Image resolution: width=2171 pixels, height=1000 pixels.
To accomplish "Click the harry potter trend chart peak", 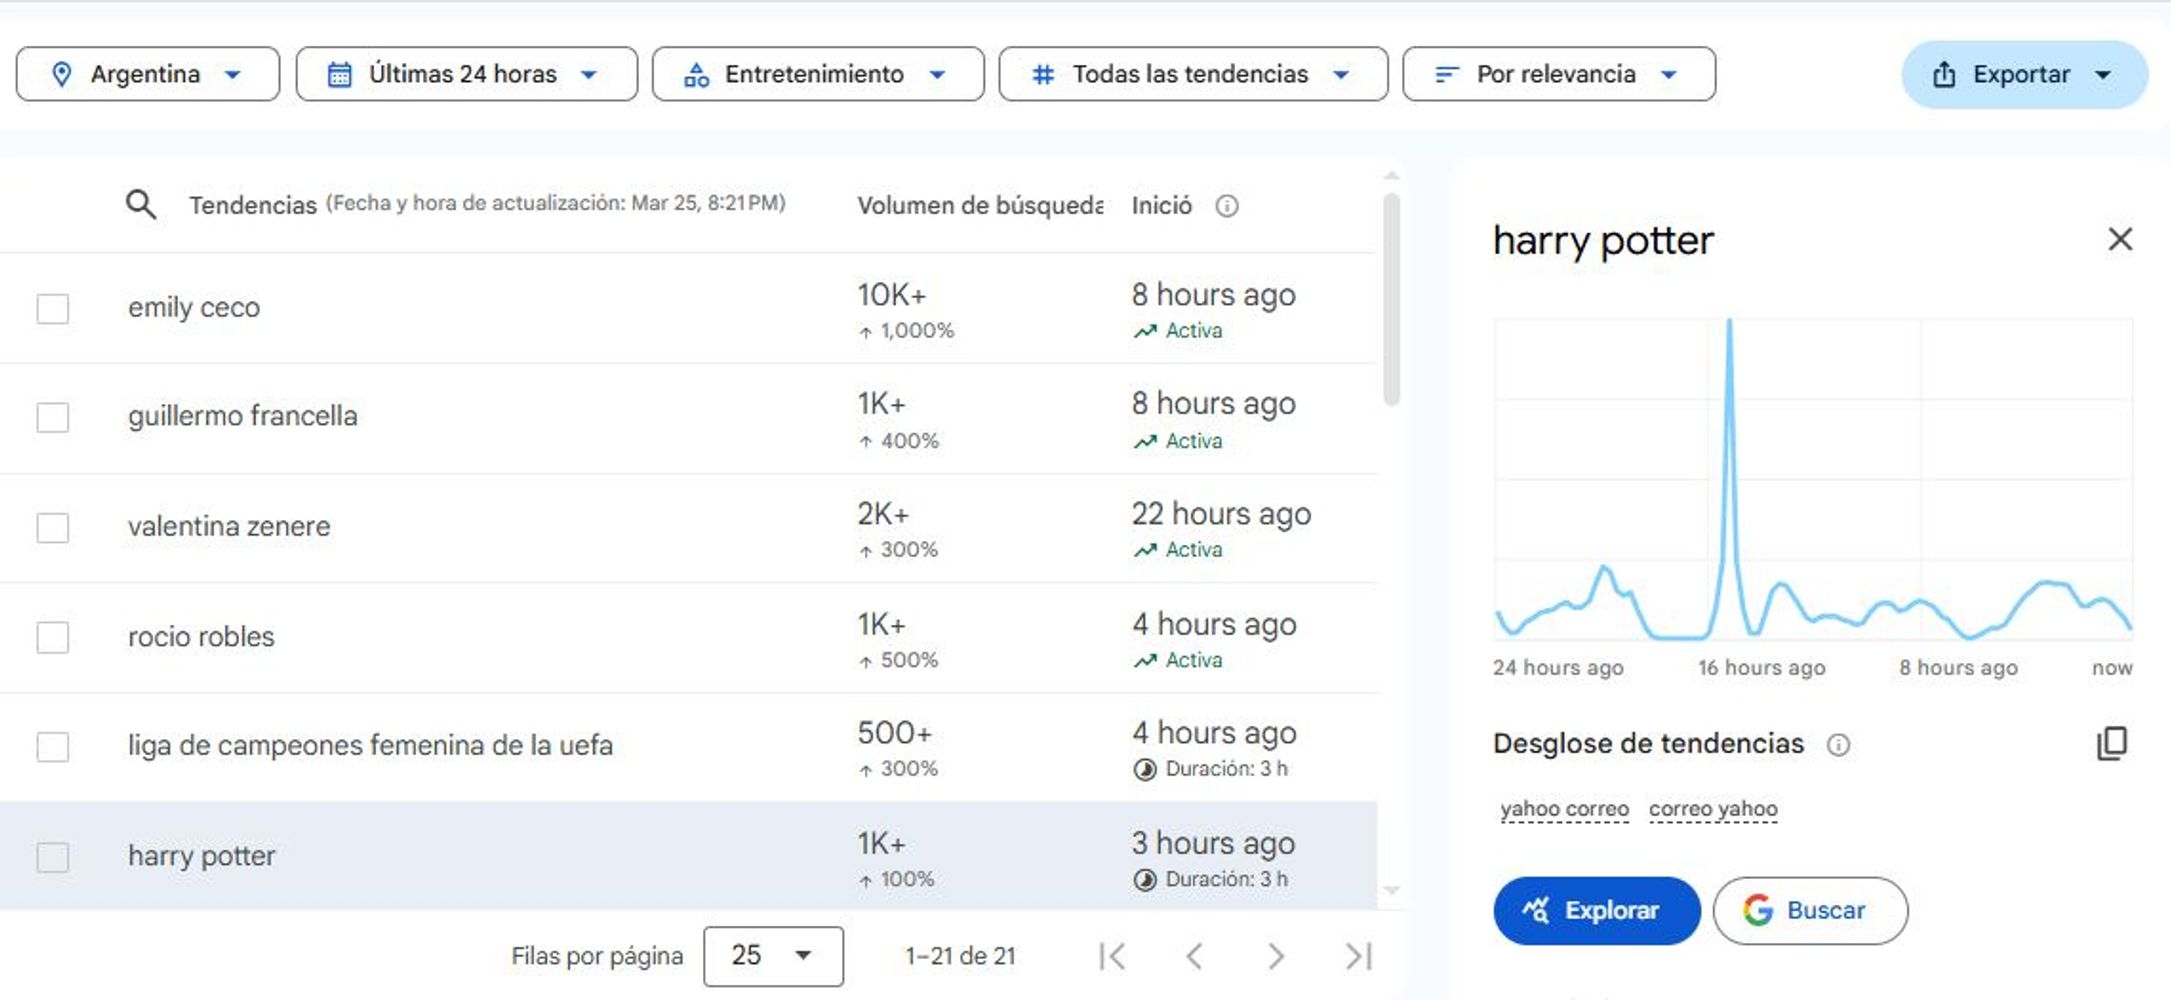I will tap(1729, 322).
